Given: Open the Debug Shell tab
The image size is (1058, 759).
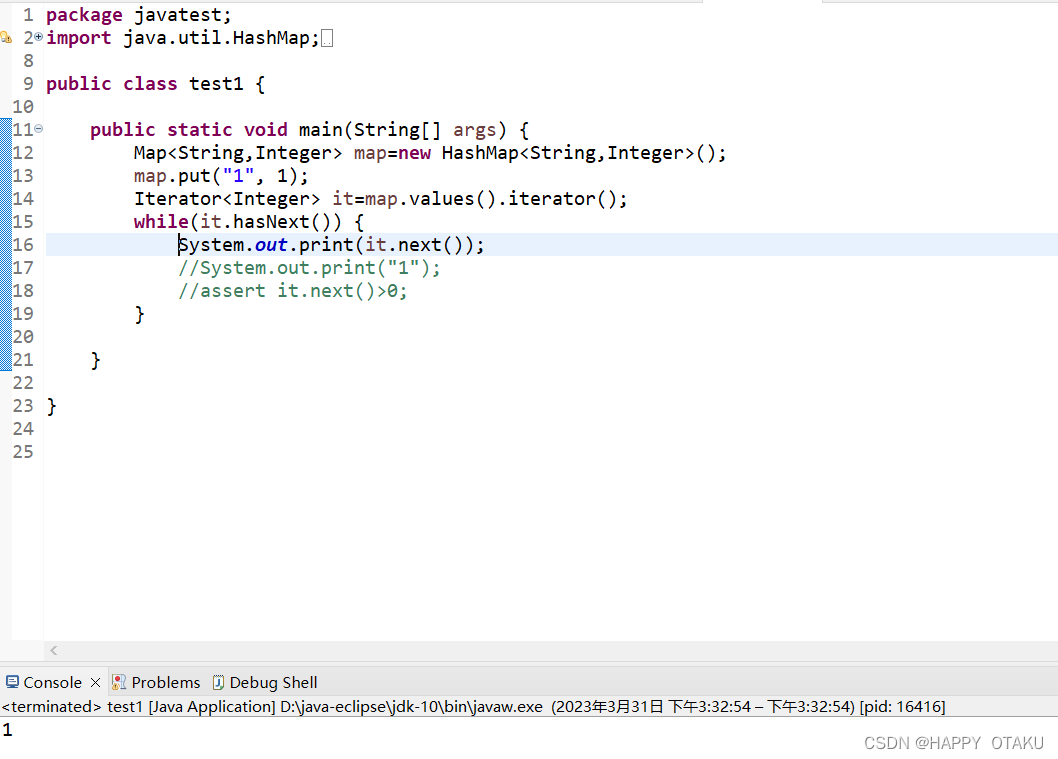Looking at the screenshot, I should (x=272, y=682).
